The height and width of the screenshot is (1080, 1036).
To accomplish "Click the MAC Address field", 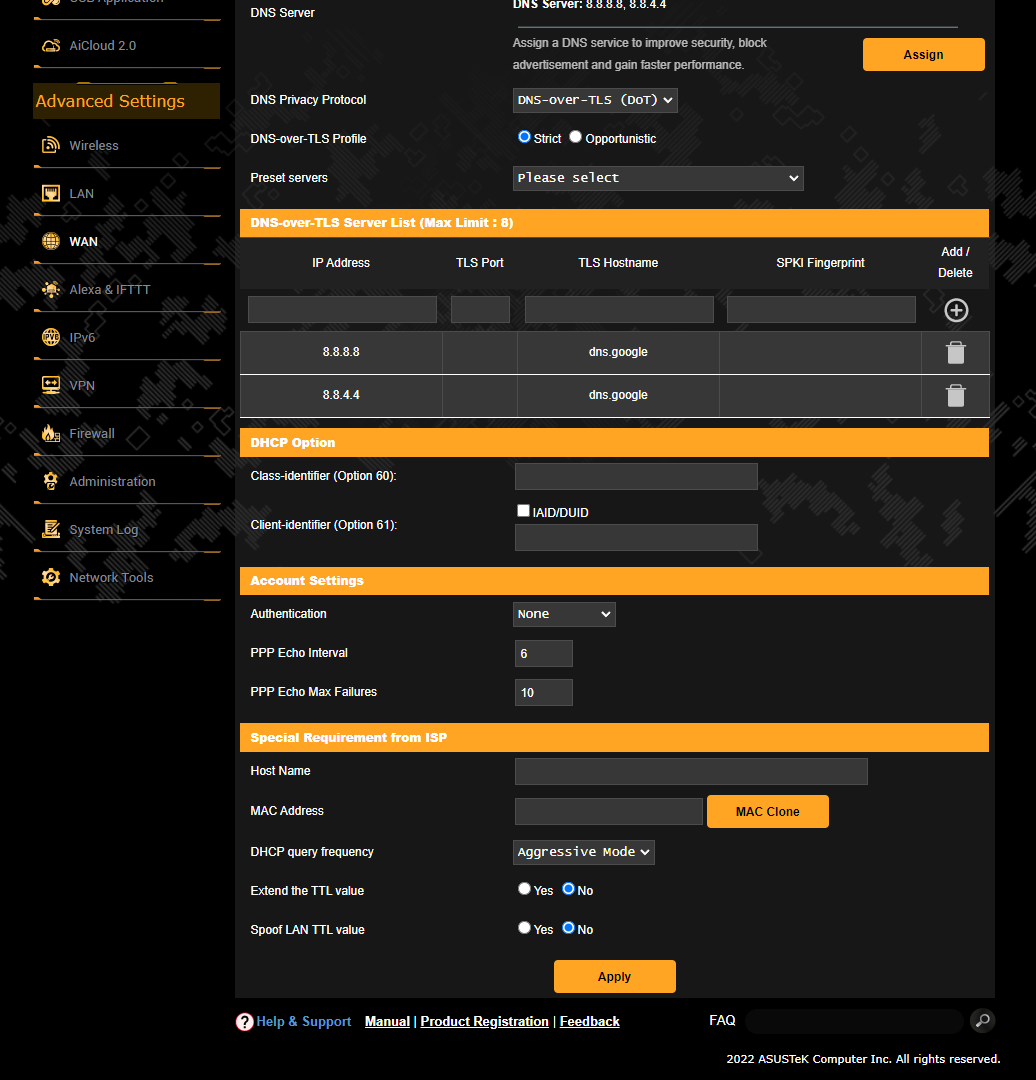I will point(609,811).
